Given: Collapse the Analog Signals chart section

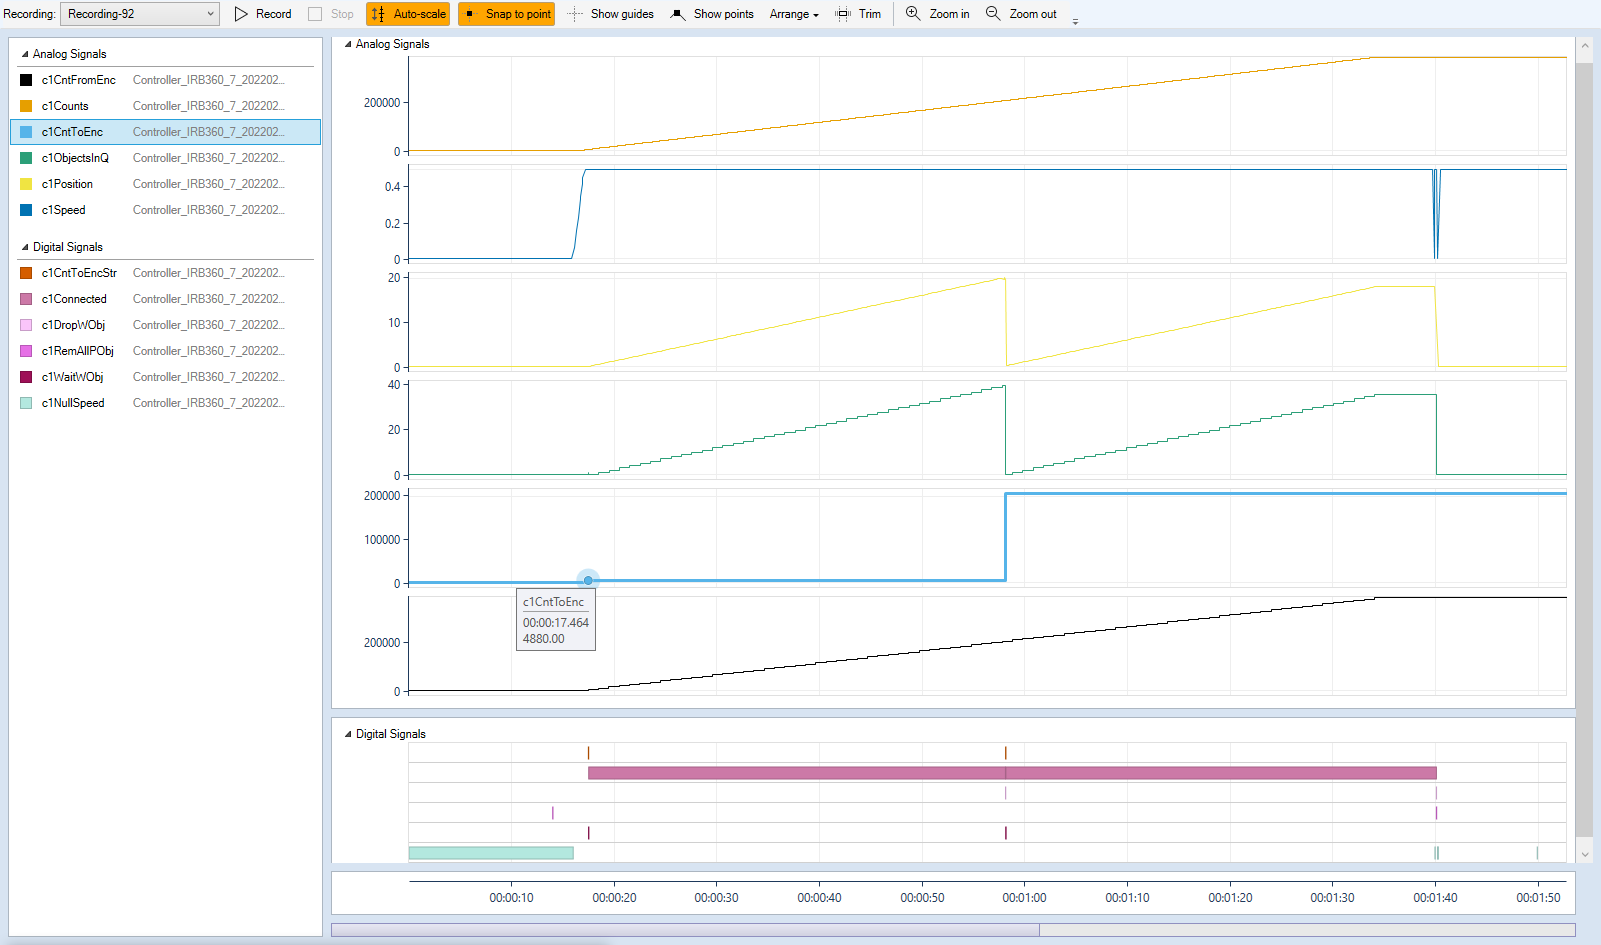Looking at the screenshot, I should [x=348, y=44].
